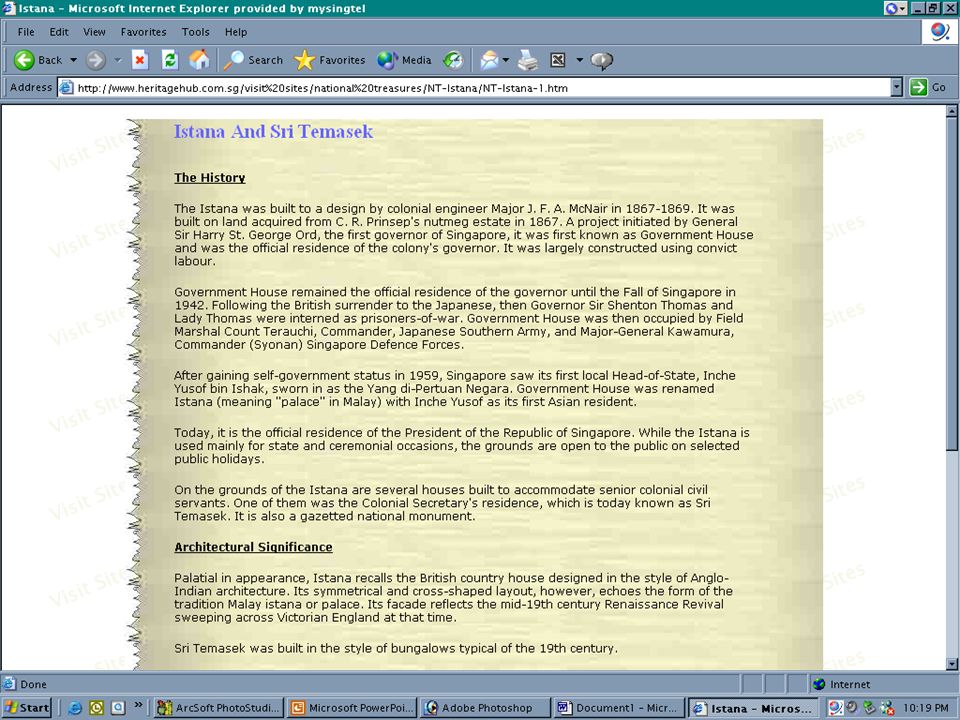This screenshot has width=960, height=720.
Task: Click the second system tray icon
Action: [852, 707]
